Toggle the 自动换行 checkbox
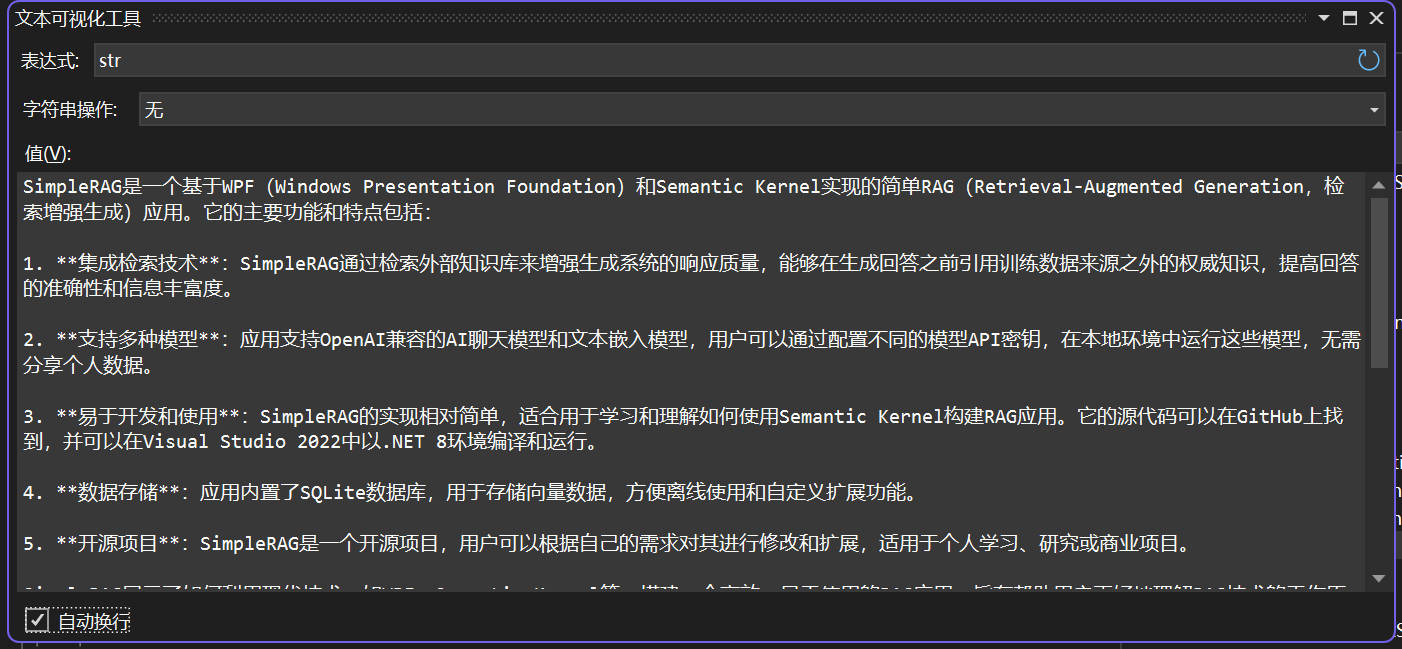Screen dimensions: 1402x649 tap(37, 621)
